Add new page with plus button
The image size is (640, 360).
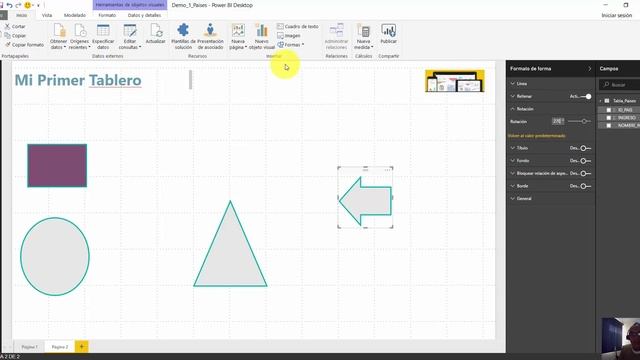[x=81, y=347]
